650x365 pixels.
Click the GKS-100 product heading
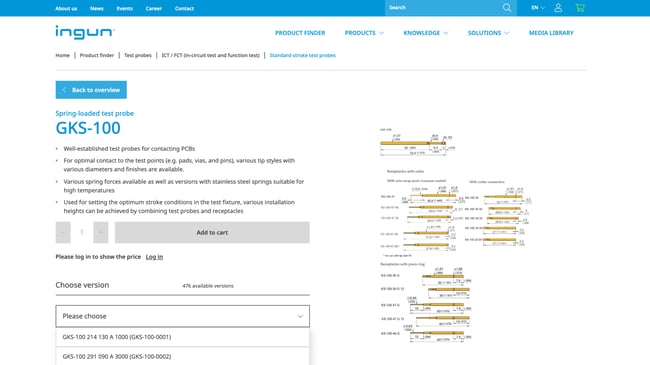click(88, 128)
